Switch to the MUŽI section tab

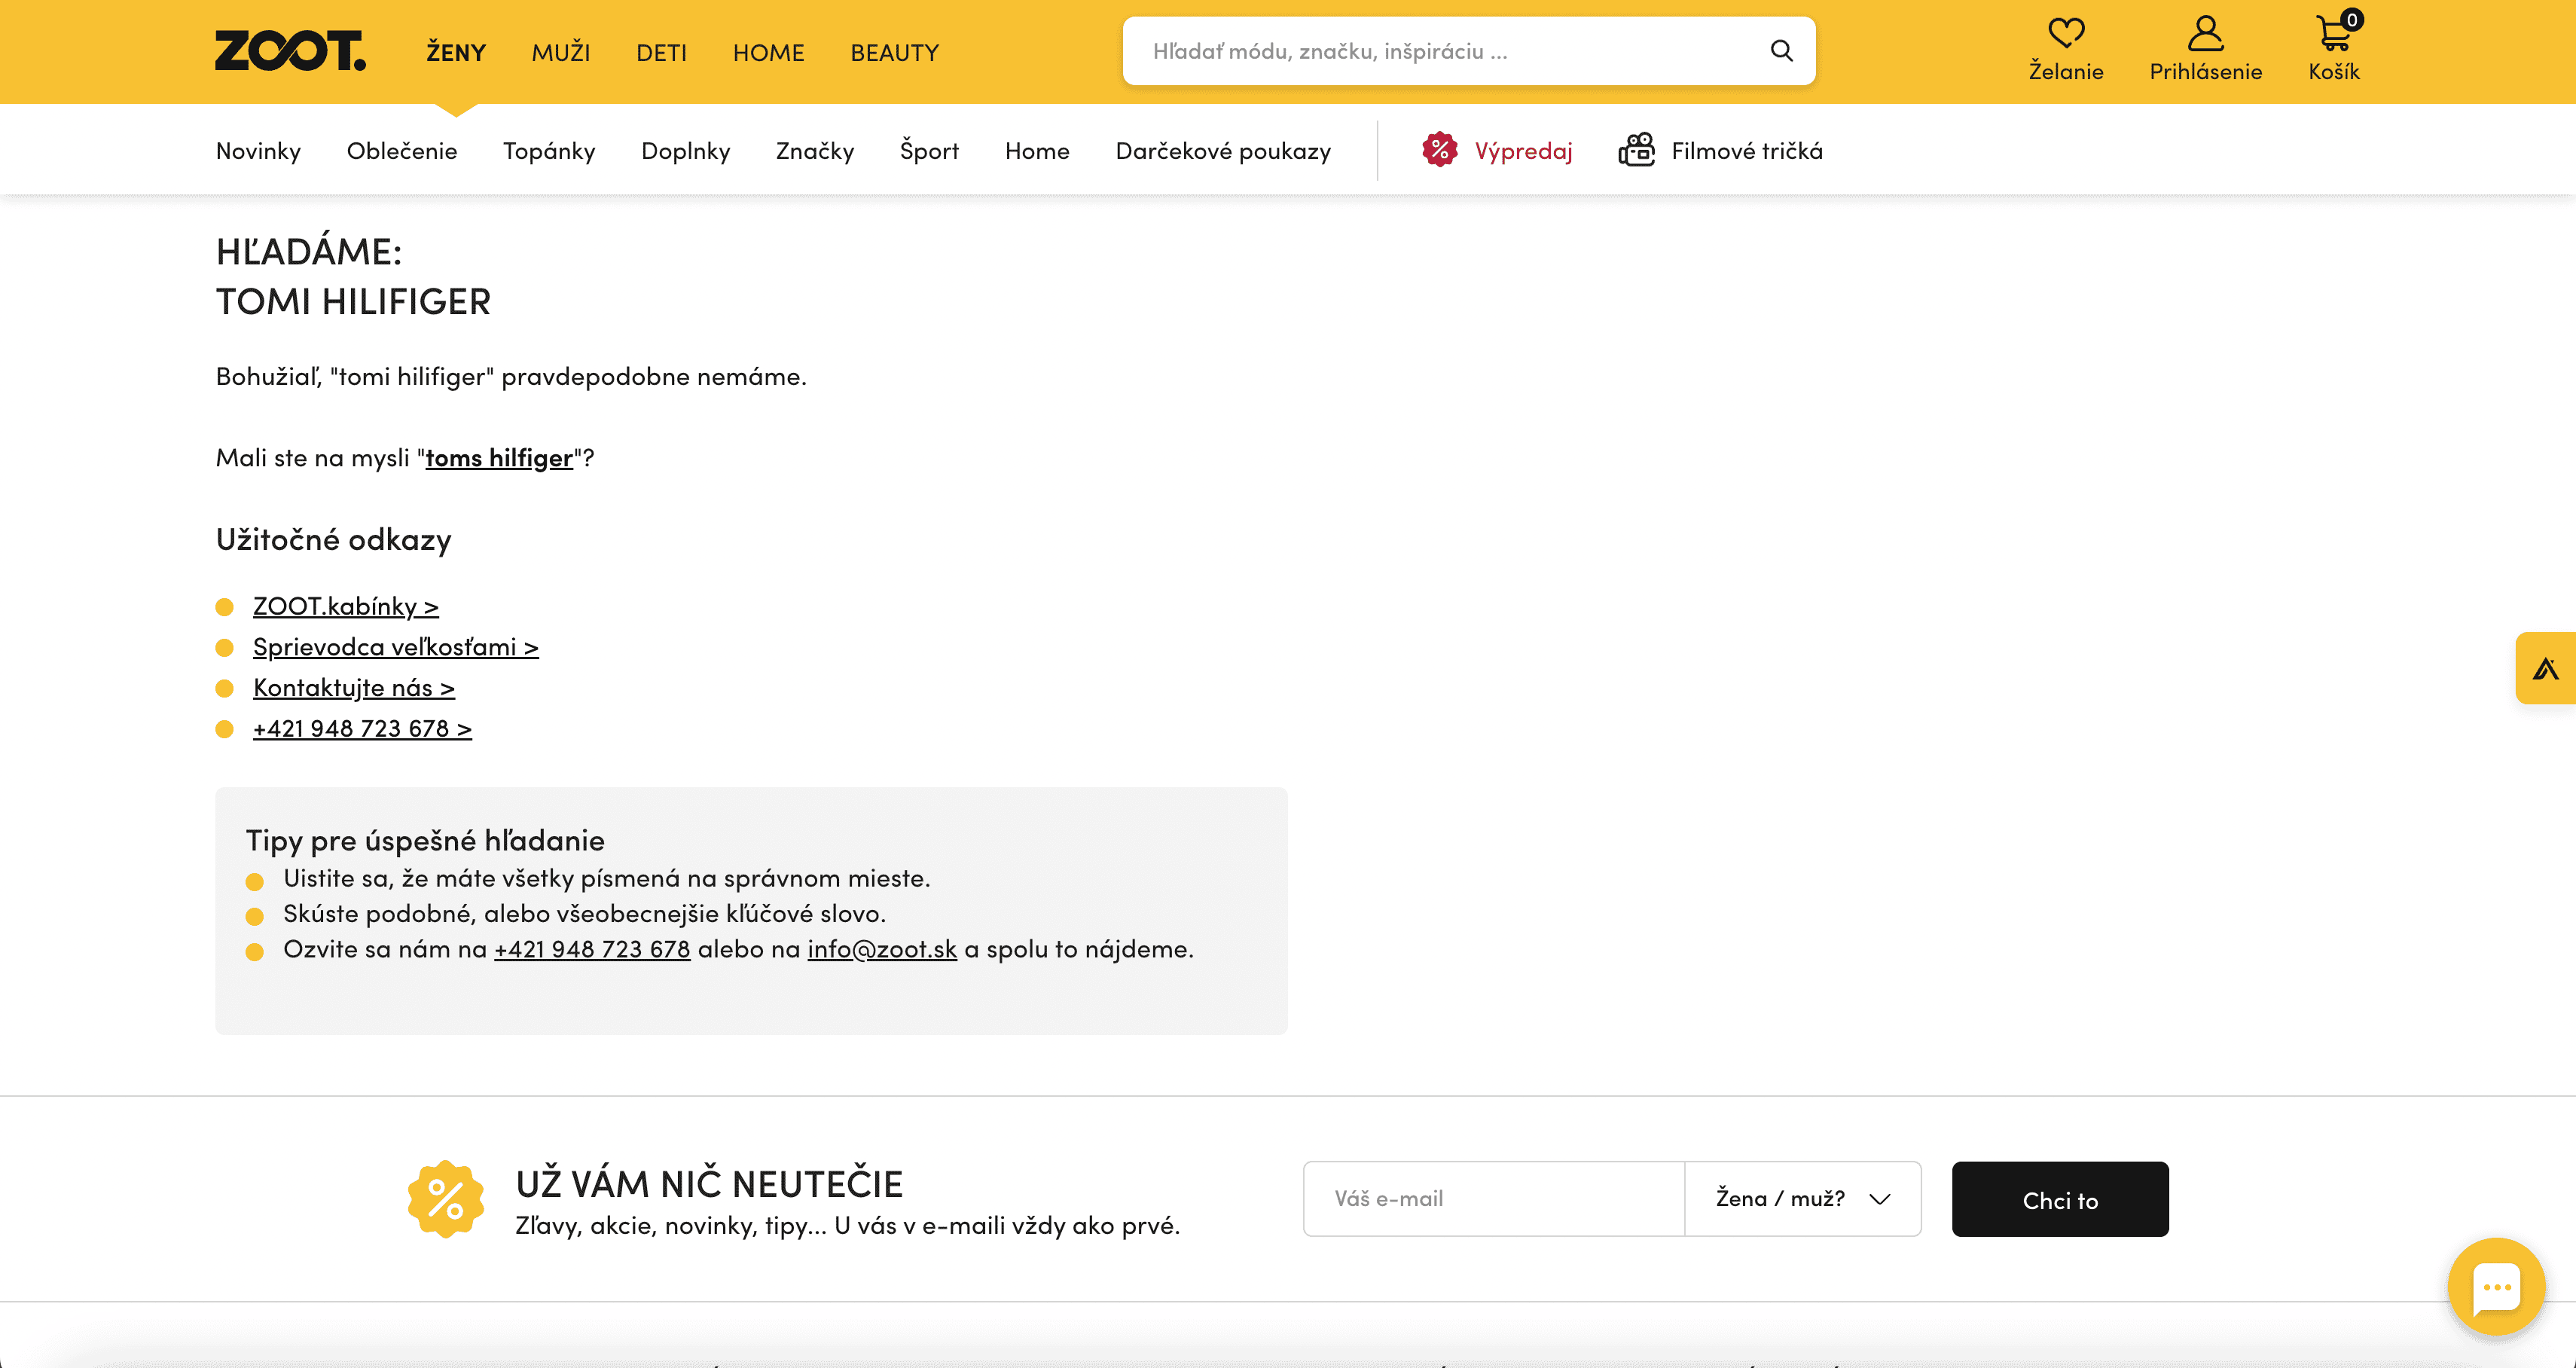[x=560, y=52]
